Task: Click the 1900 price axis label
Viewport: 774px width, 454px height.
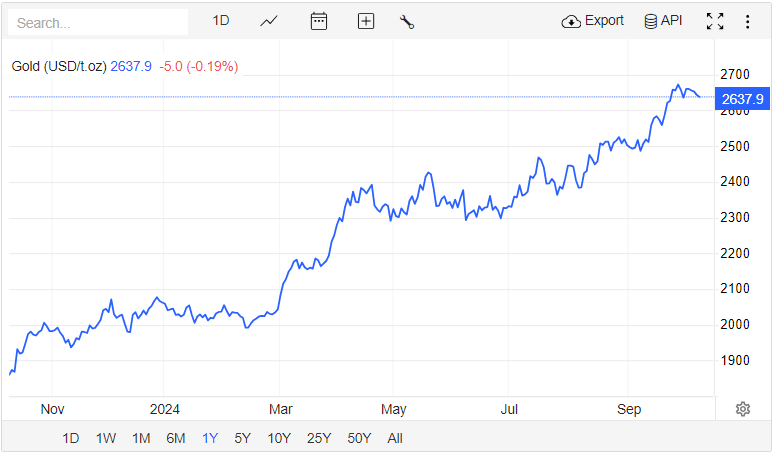Action: pyautogui.click(x=735, y=361)
